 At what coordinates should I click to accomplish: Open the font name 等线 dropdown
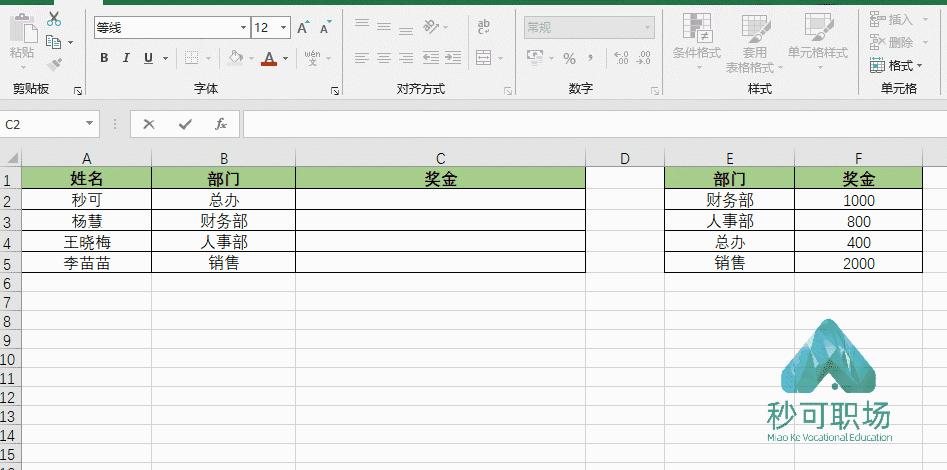pos(243,28)
